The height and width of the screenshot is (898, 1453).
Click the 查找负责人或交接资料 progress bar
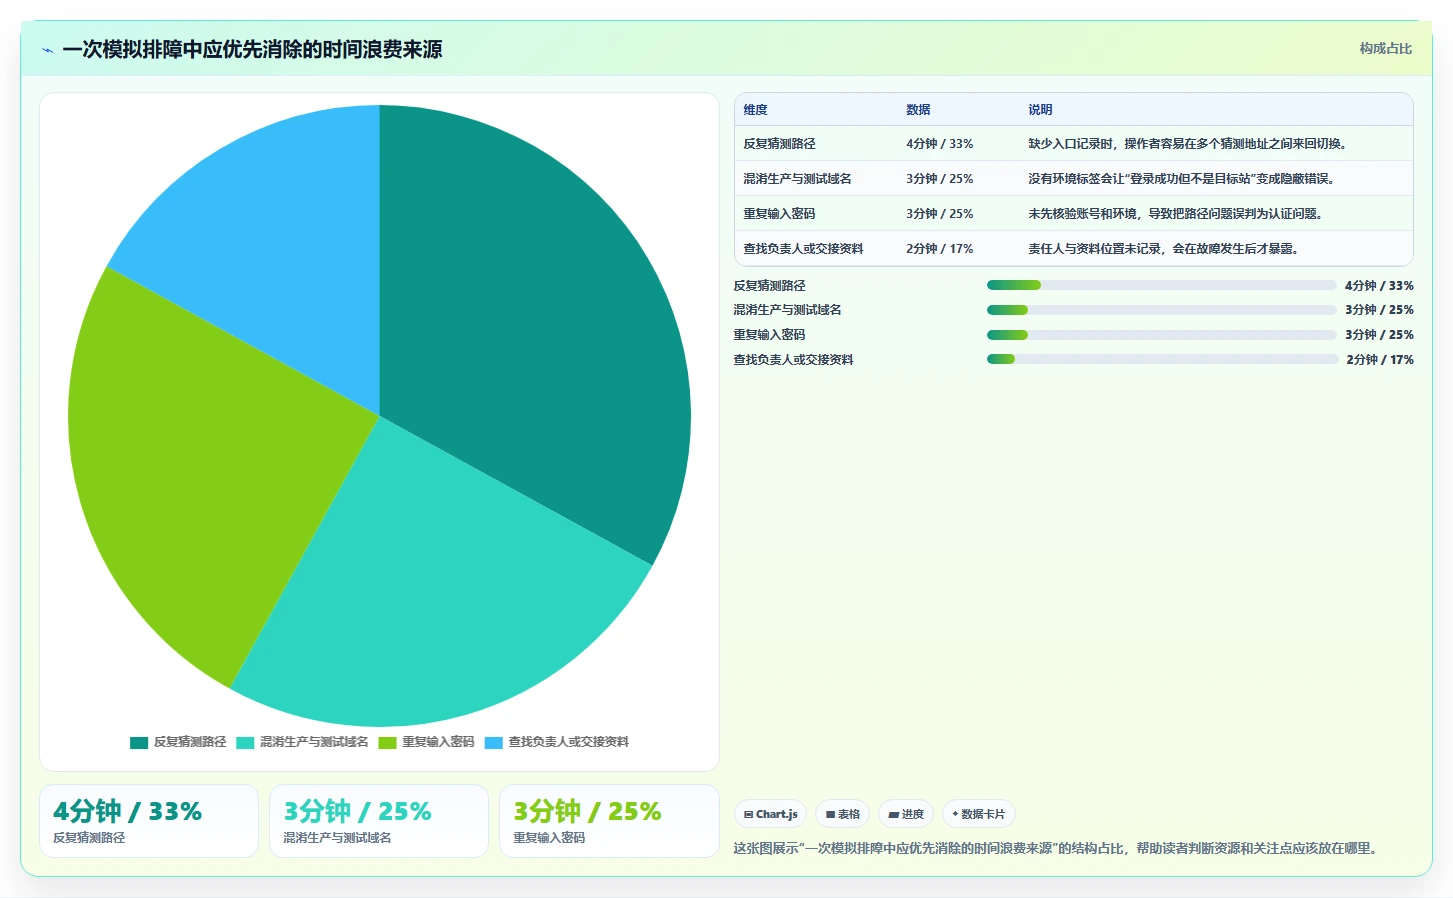1162,359
